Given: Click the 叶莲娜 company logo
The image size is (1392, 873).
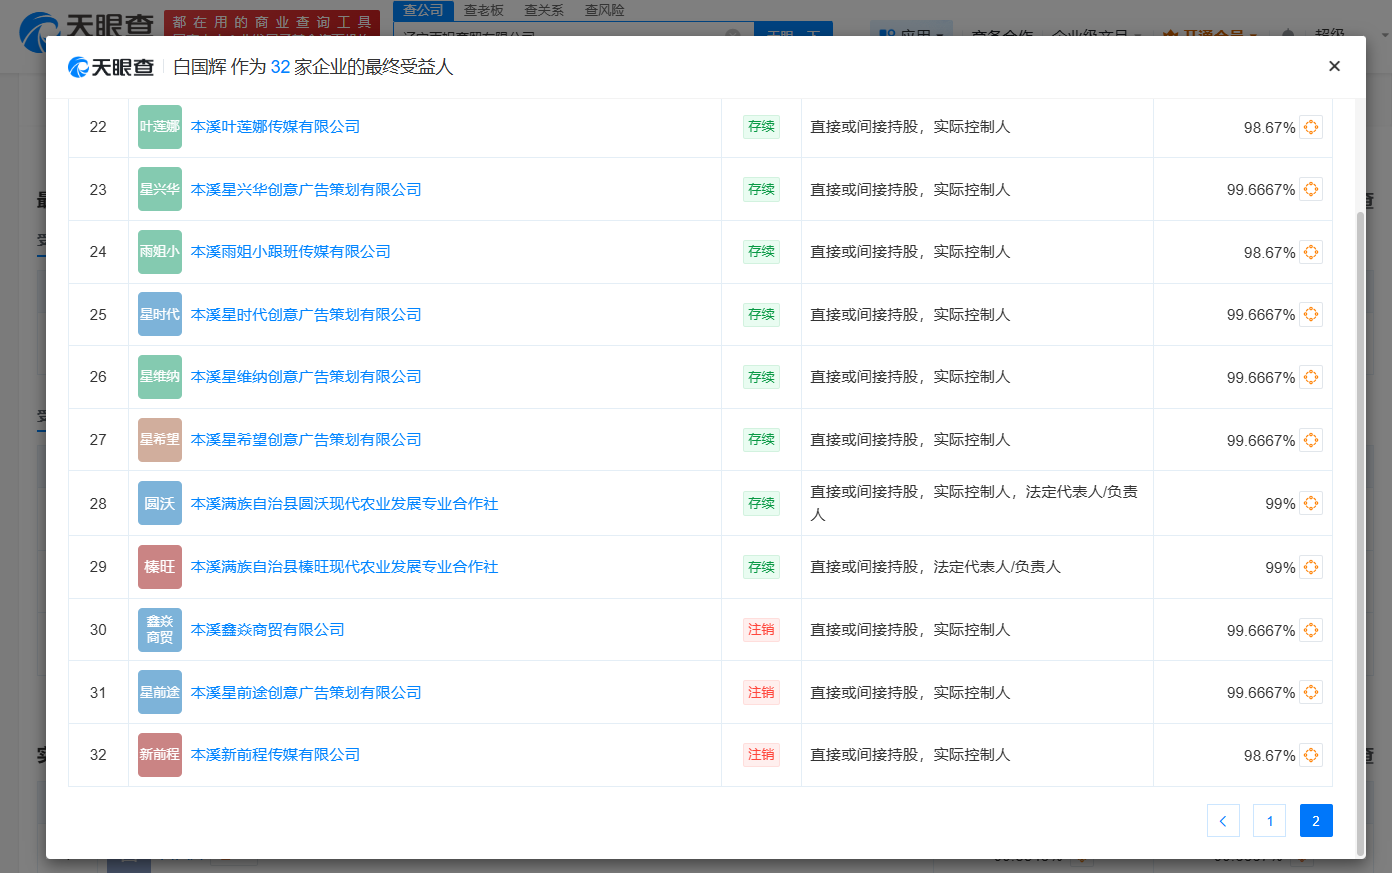Looking at the screenshot, I should 160,127.
